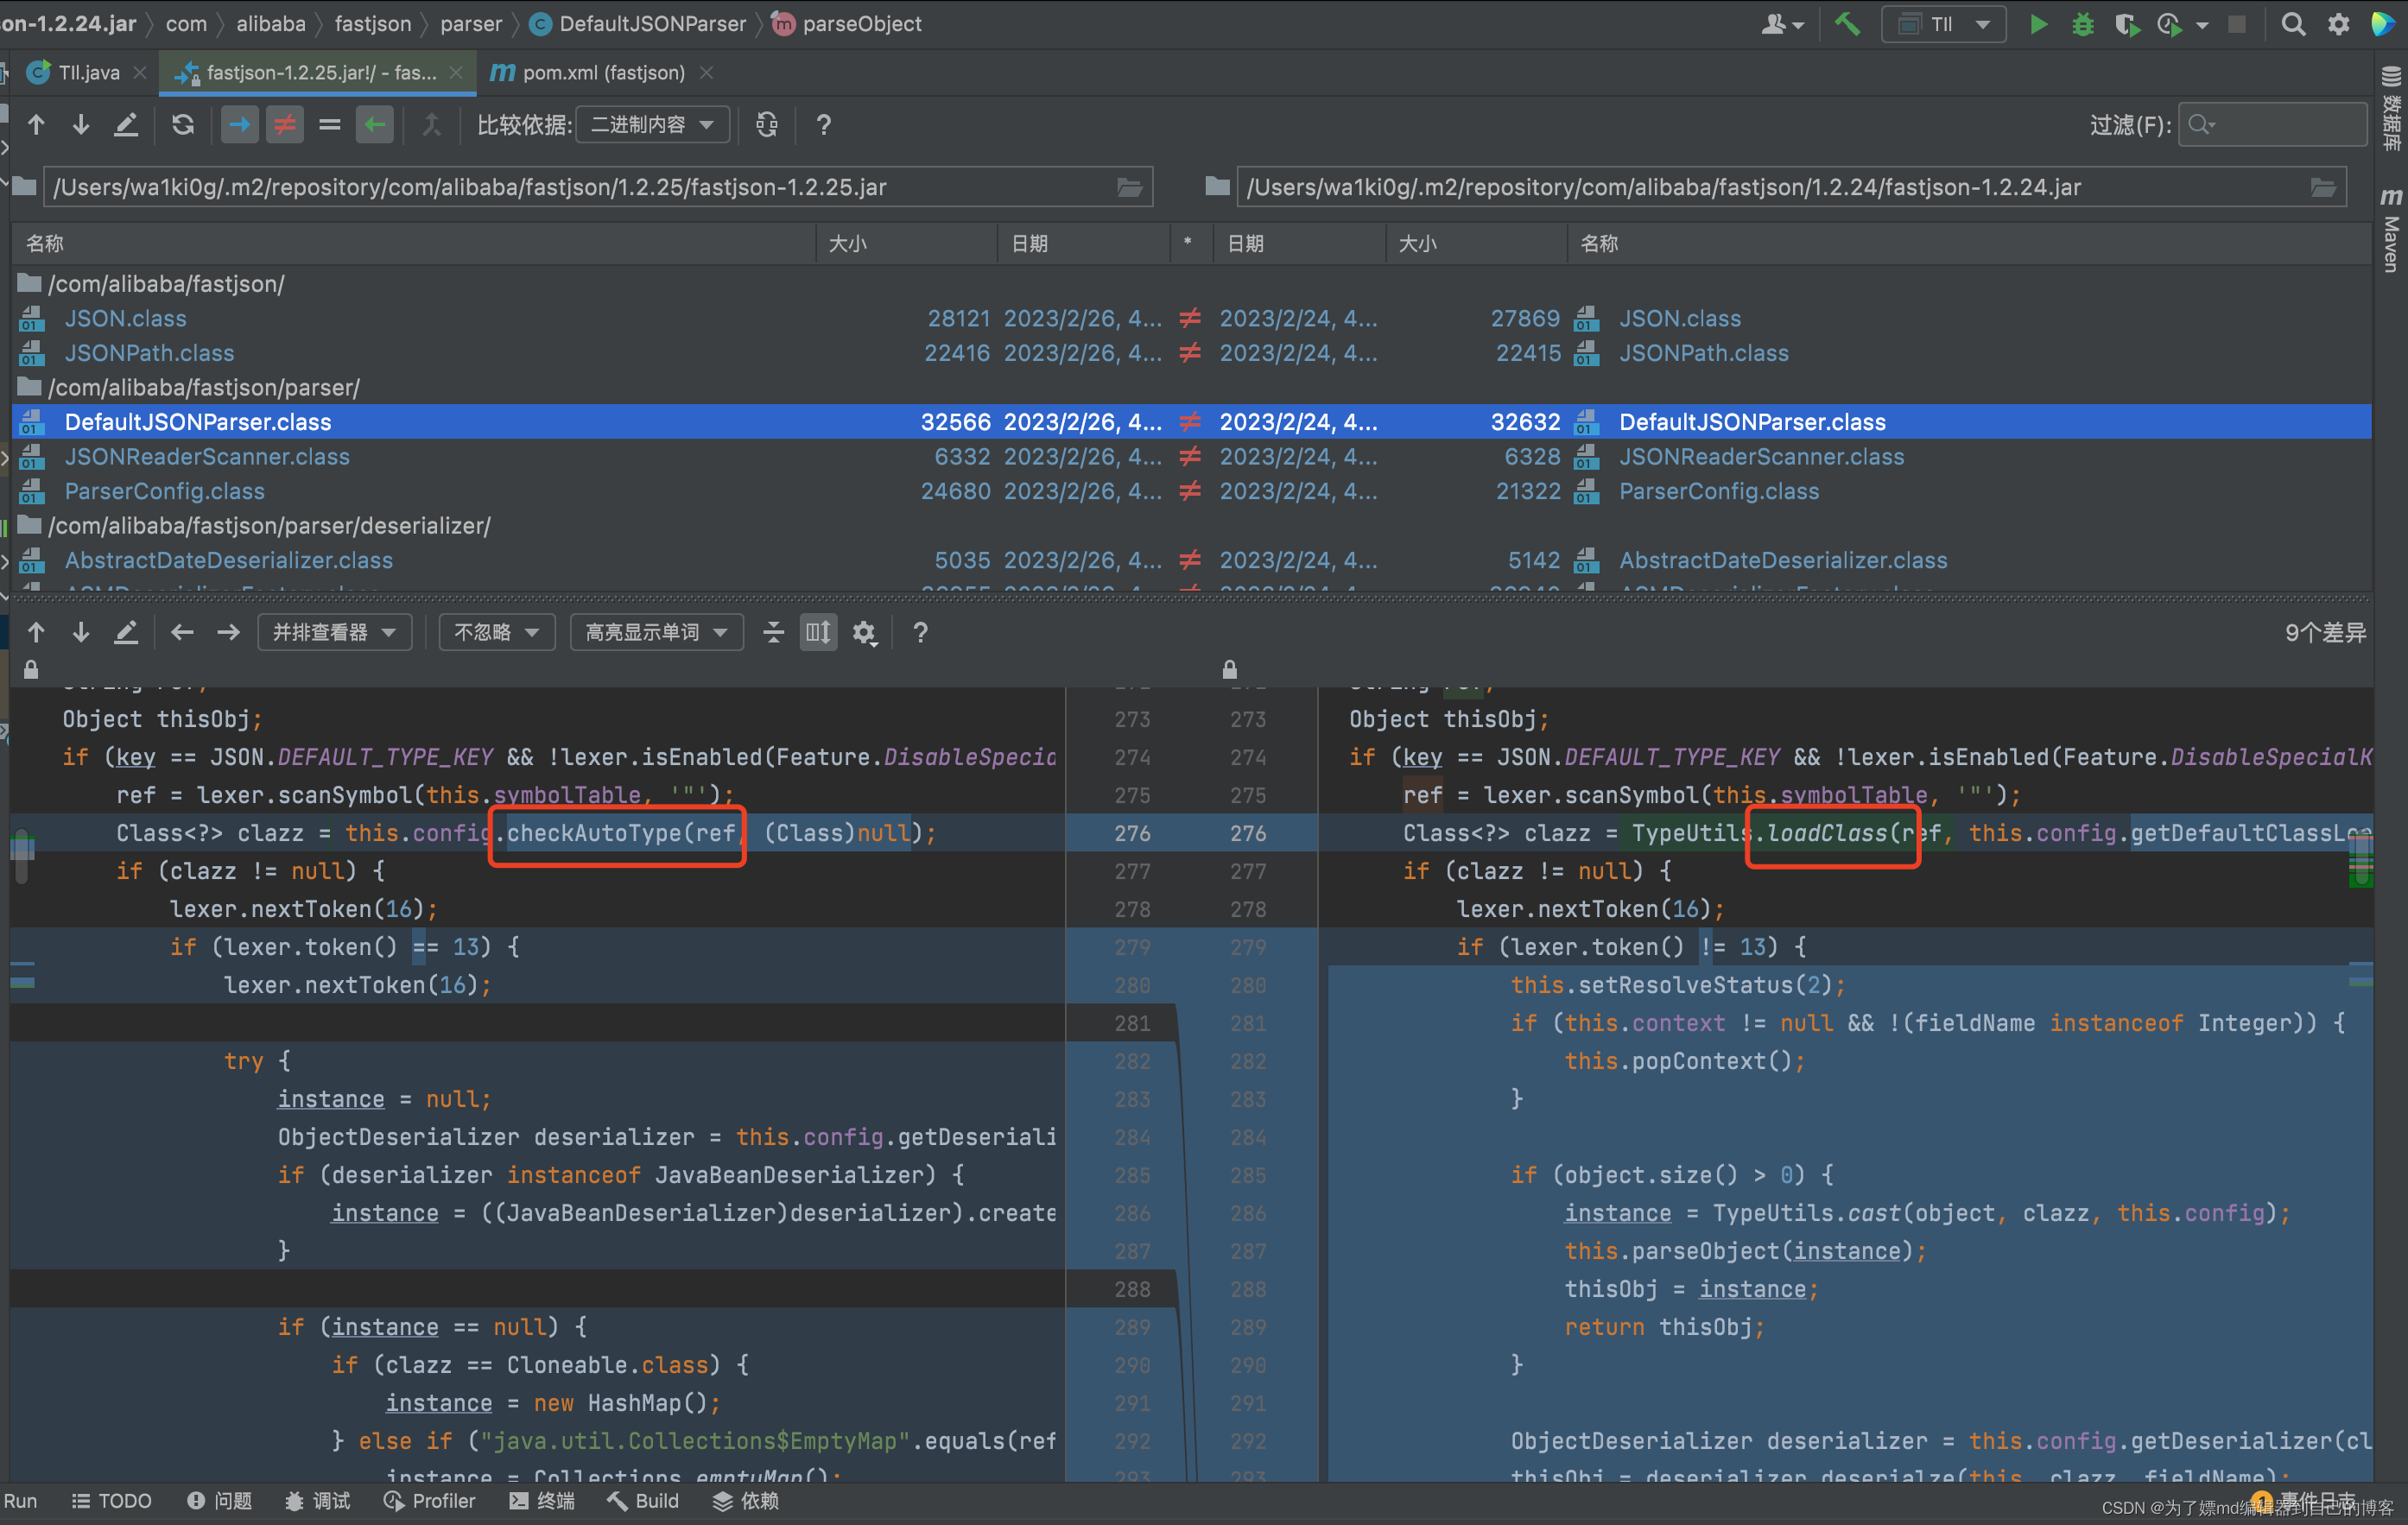
Task: Open the Profiler tool window
Action: click(430, 1501)
